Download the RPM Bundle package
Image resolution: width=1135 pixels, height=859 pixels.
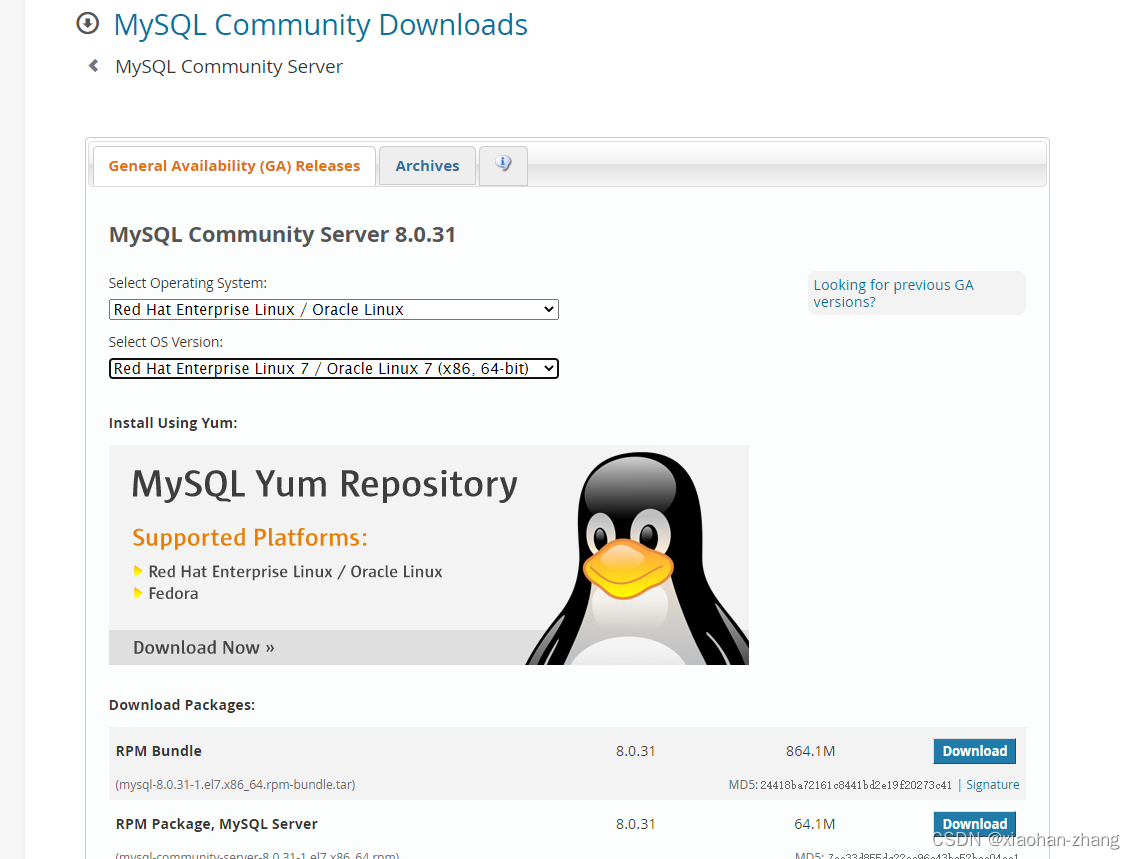pos(974,751)
